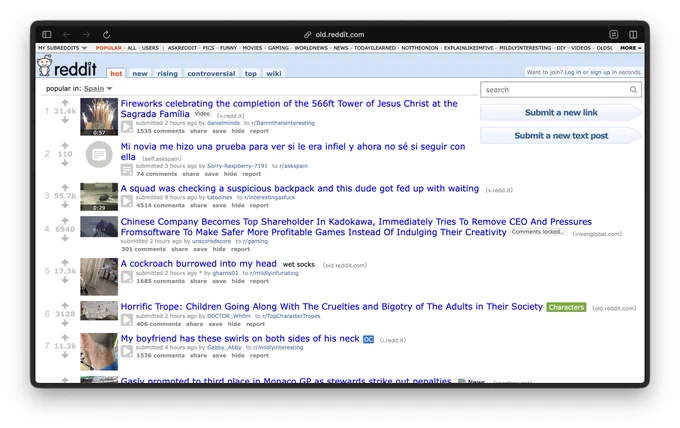The image size is (680, 428).
Task: Open the reader view icon in the toolbar
Action: click(614, 34)
